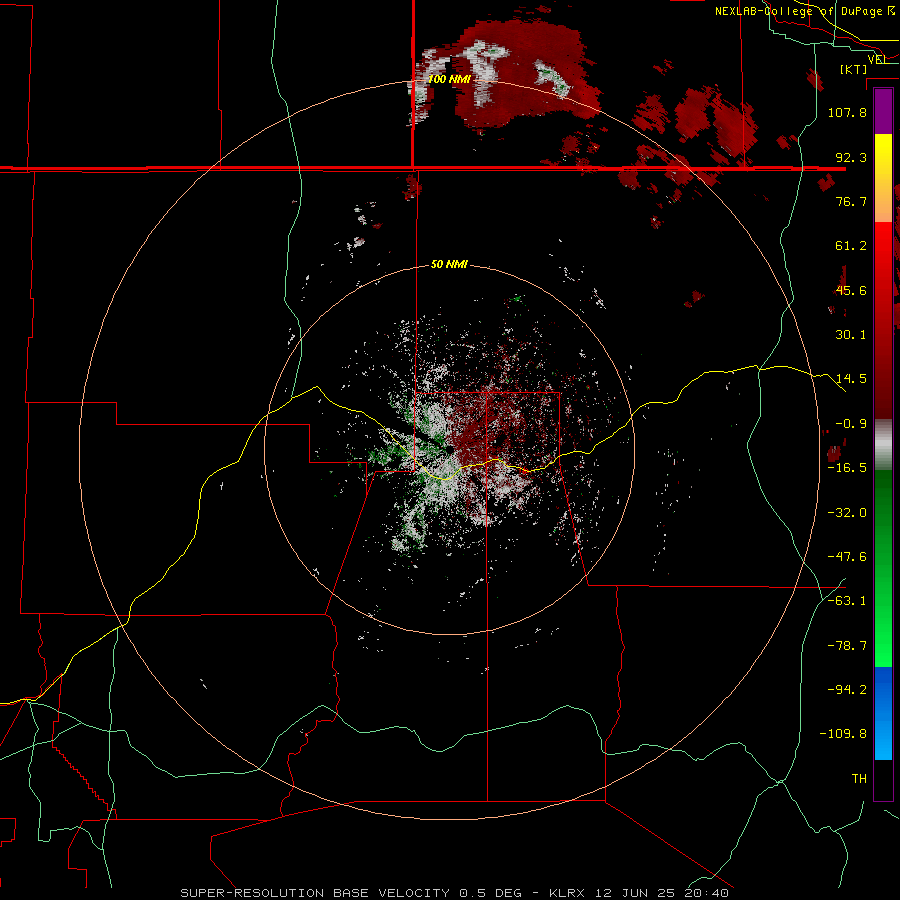The width and height of the screenshot is (900, 900).
Task: Click the -94.2 velocity scale value
Action: pyautogui.click(x=847, y=690)
